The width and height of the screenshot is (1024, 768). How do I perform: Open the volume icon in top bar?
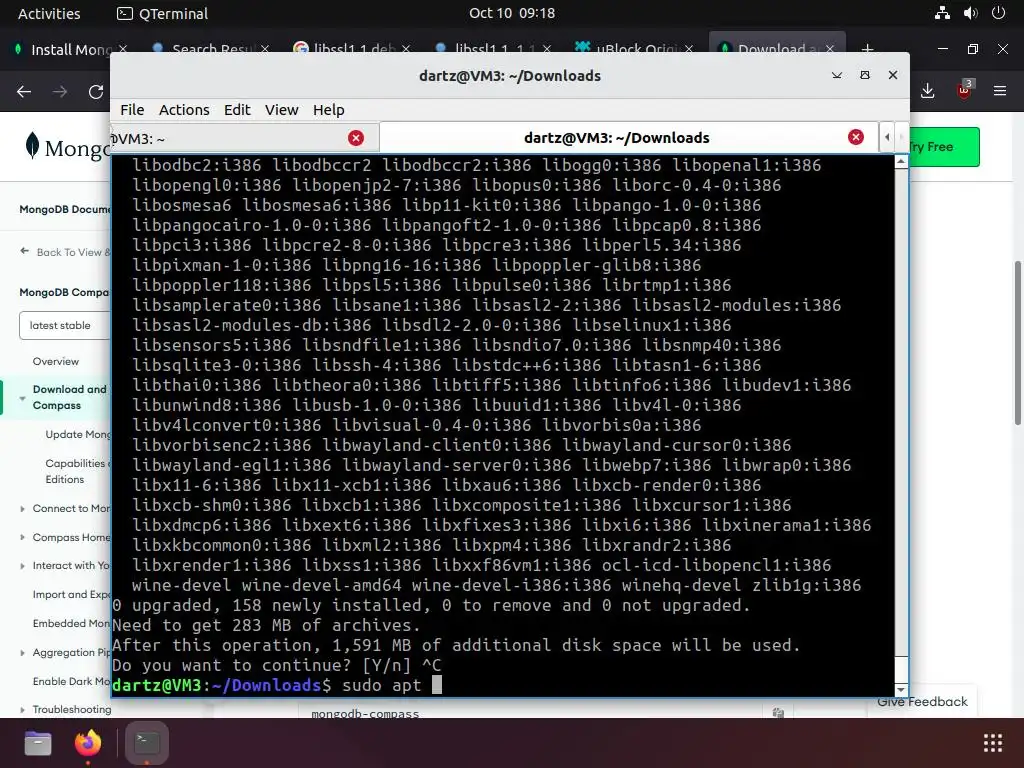tap(970, 12)
